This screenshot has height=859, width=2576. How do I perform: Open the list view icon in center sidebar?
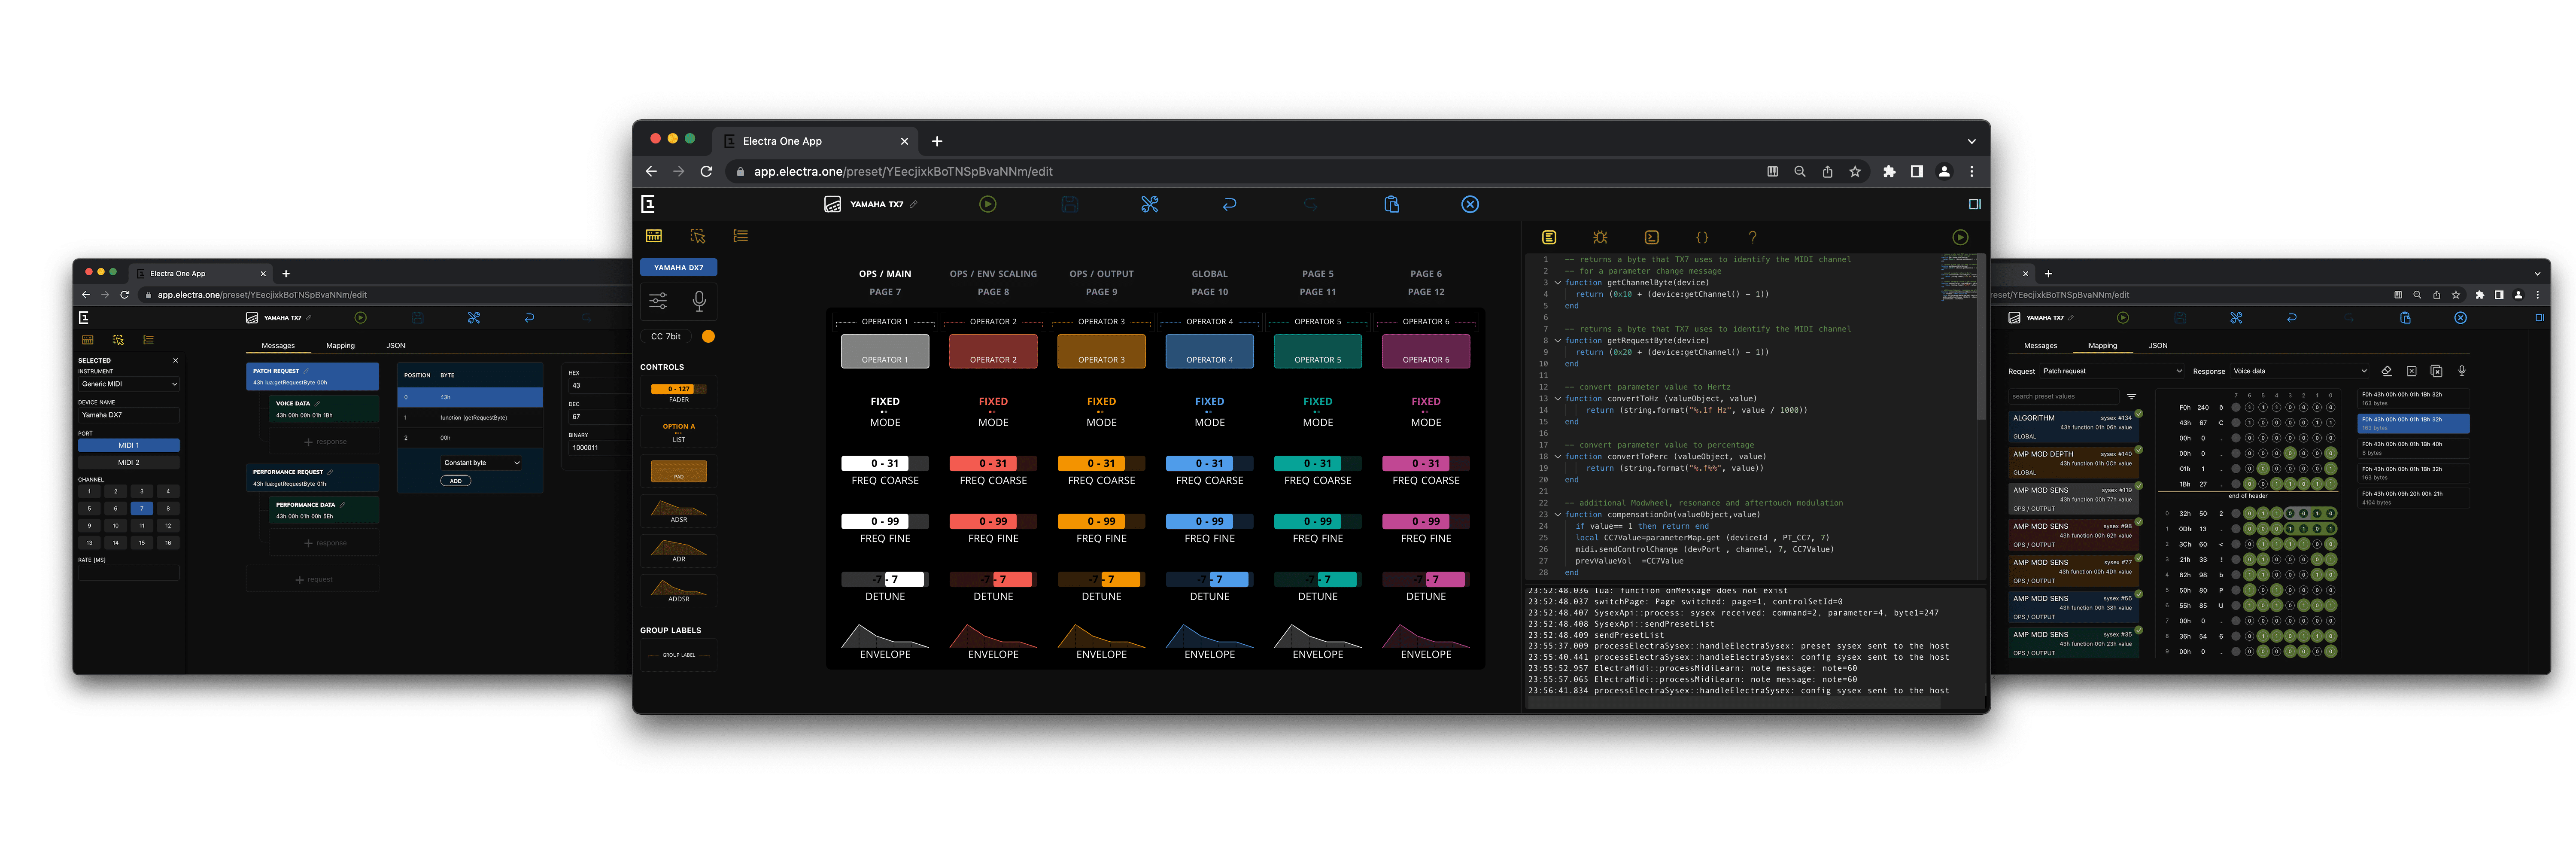tap(740, 236)
